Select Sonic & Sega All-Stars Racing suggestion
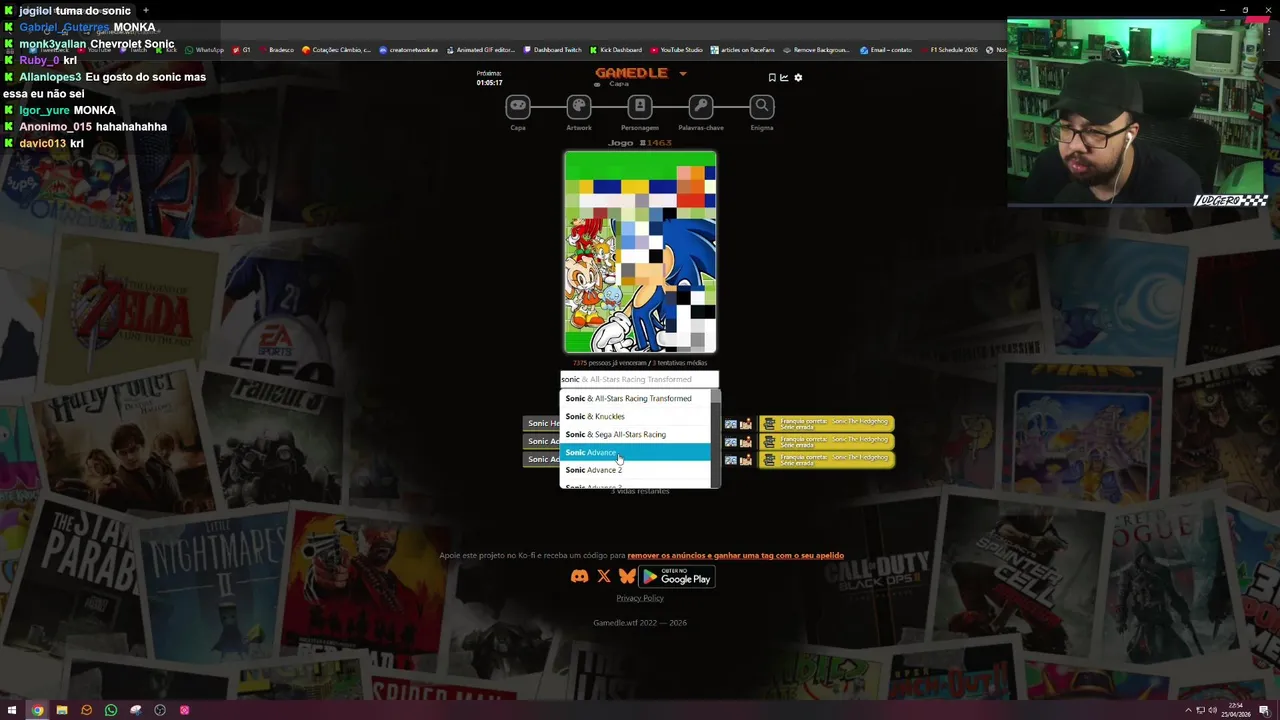This screenshot has height=720, width=1280. click(x=635, y=434)
